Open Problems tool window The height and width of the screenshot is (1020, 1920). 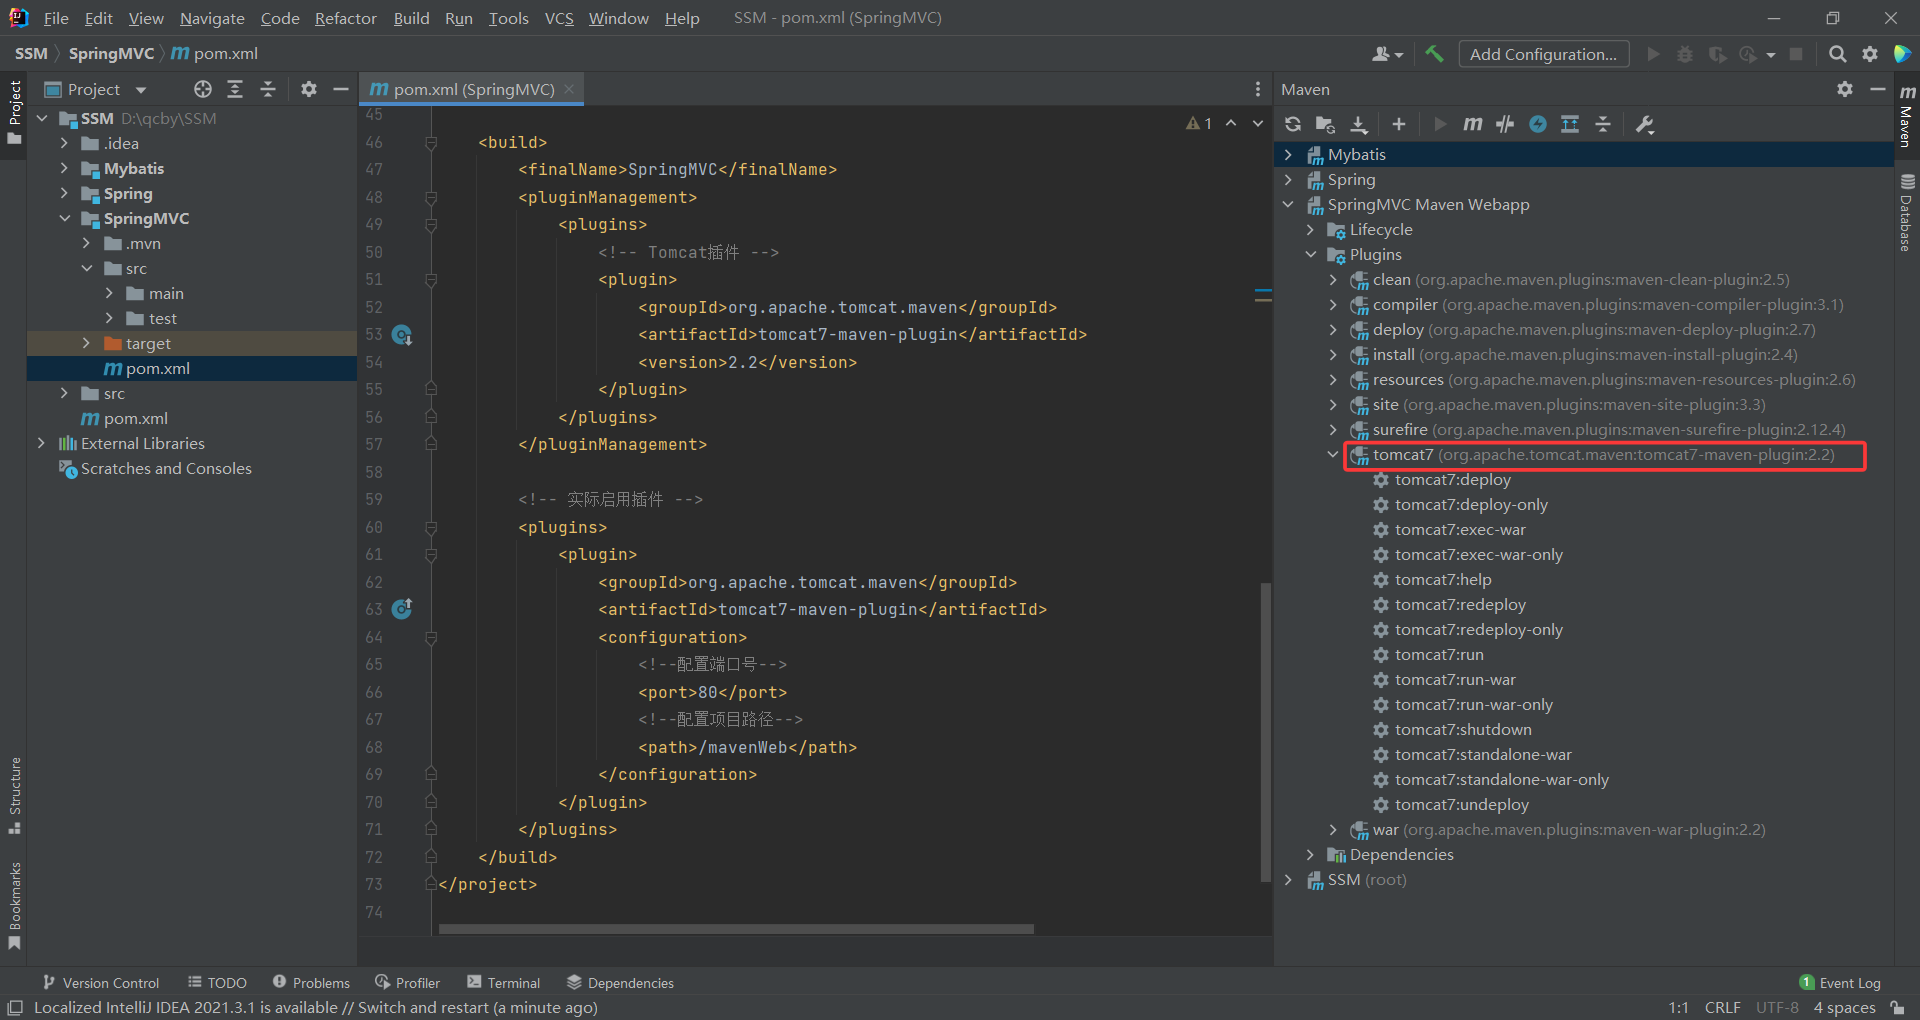pos(311,983)
